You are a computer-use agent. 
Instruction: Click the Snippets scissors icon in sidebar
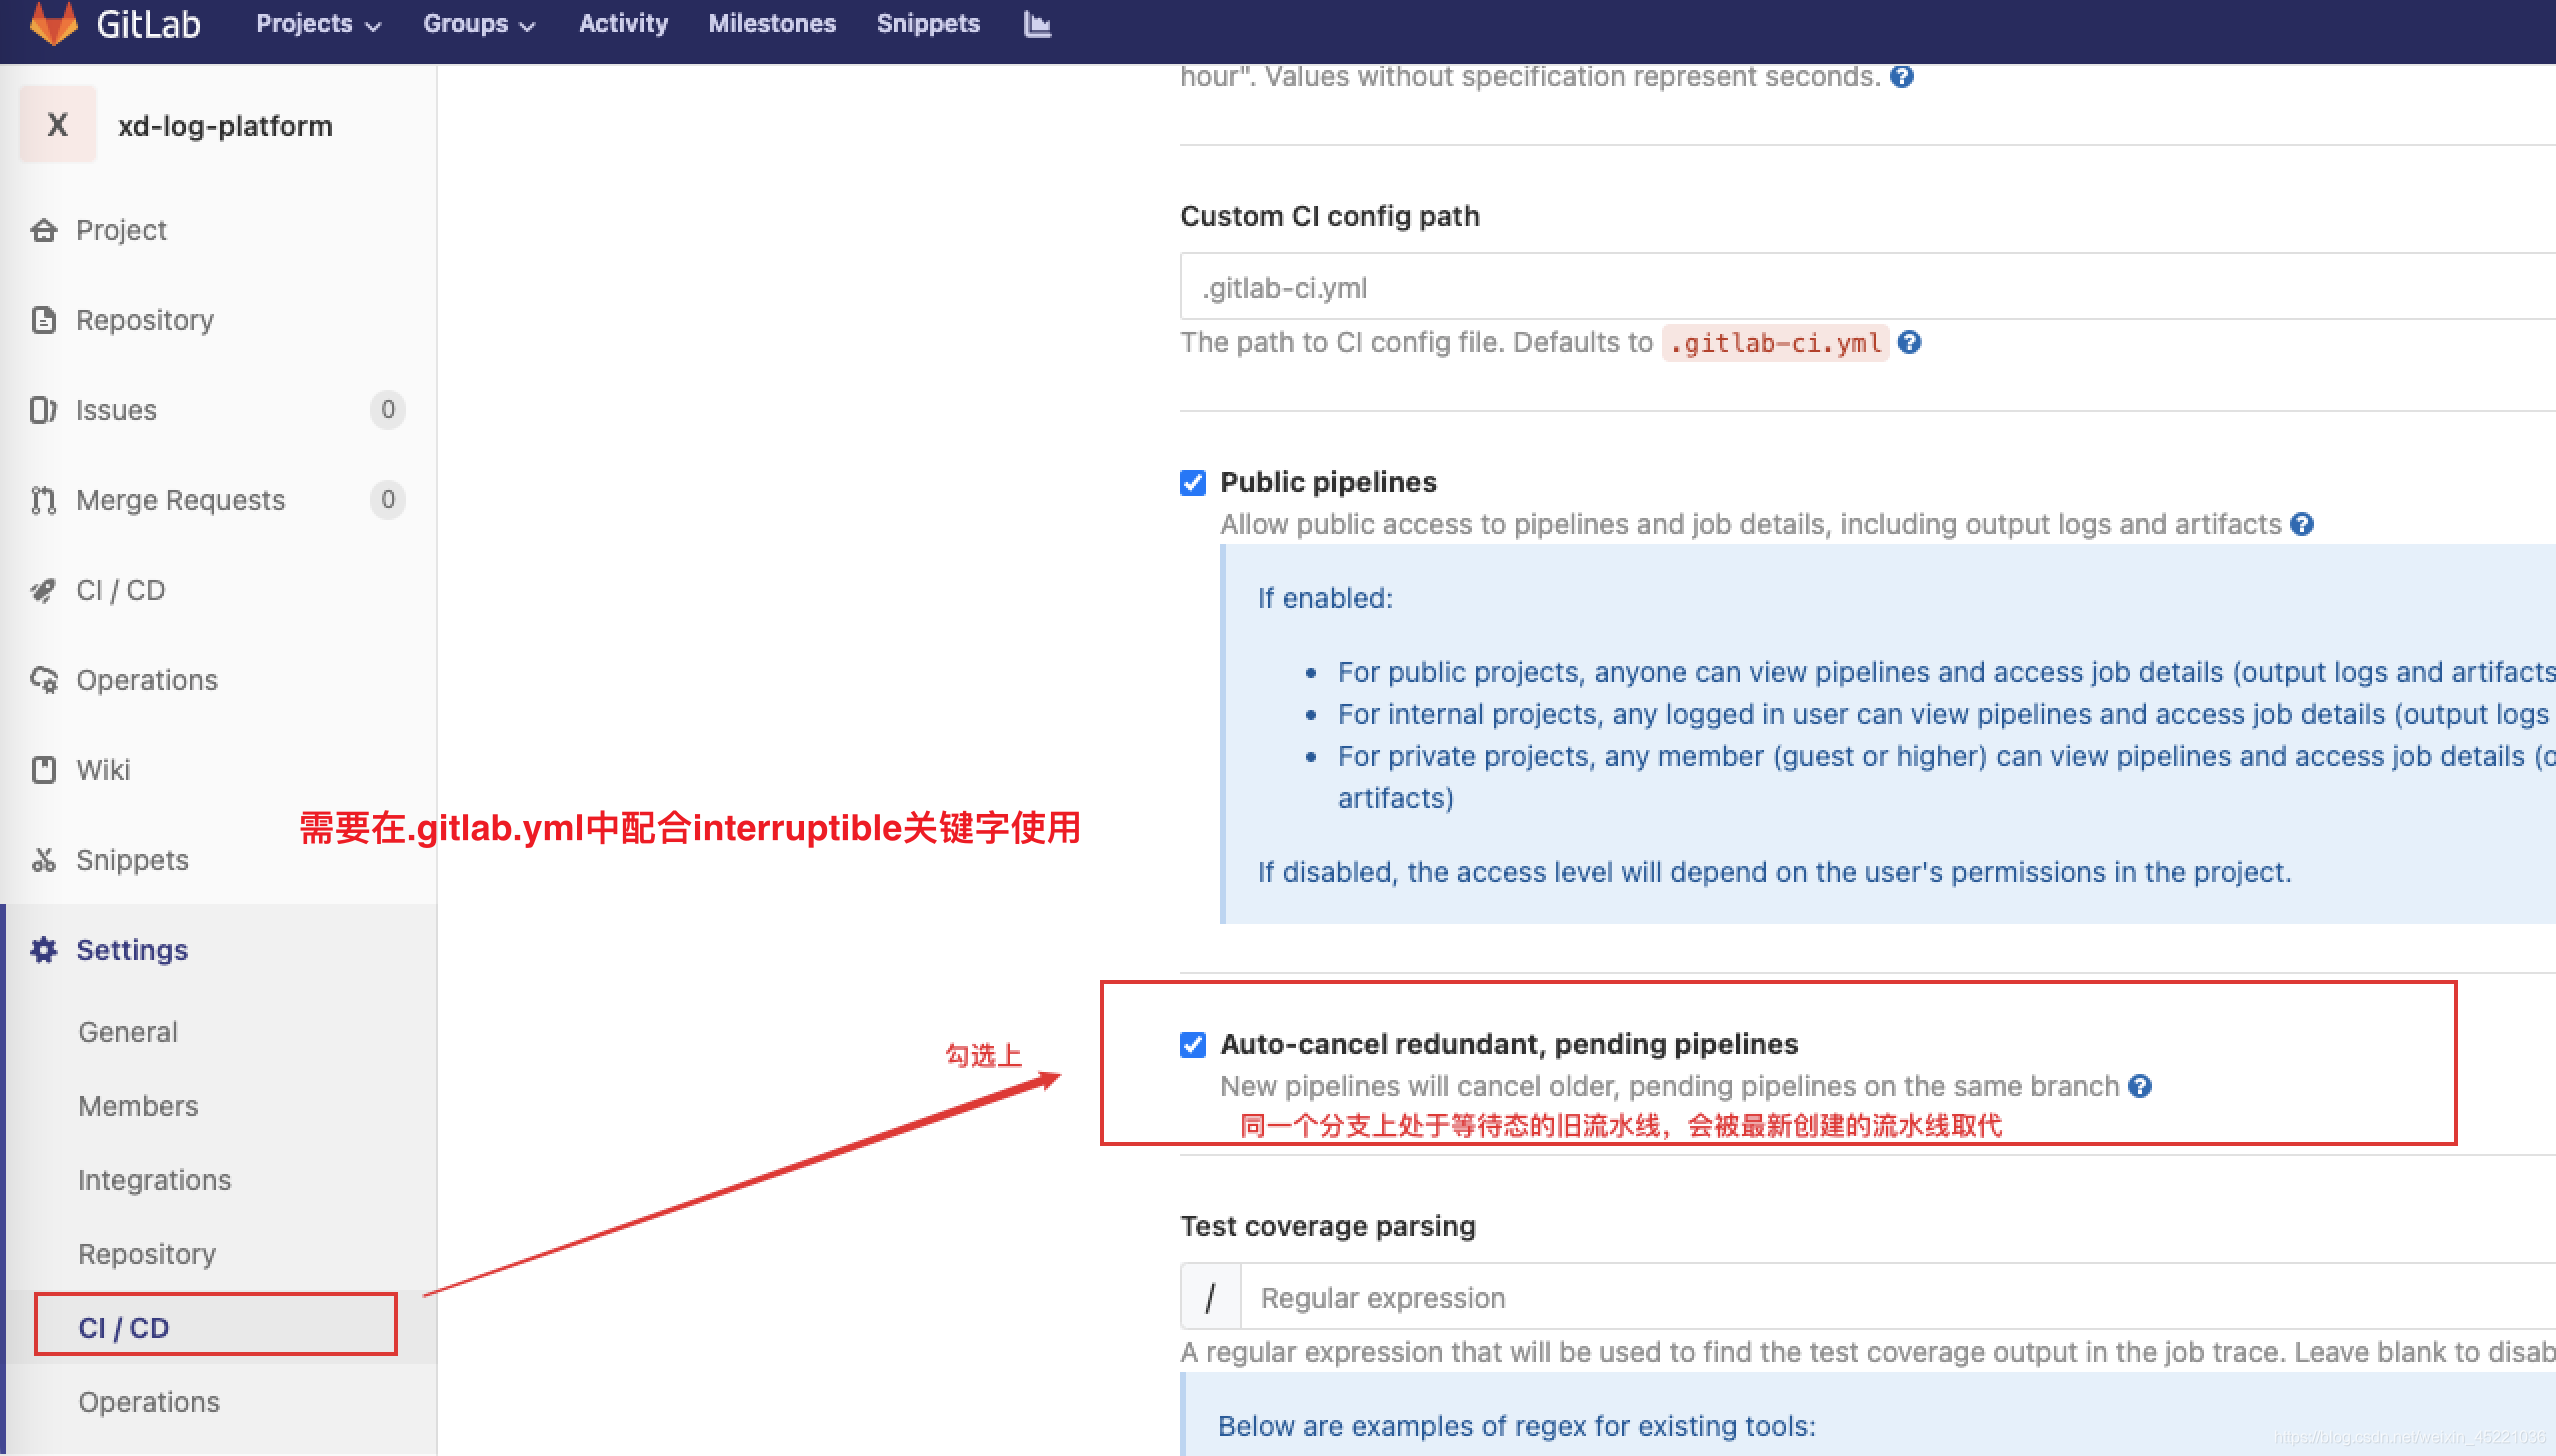pos(43,860)
